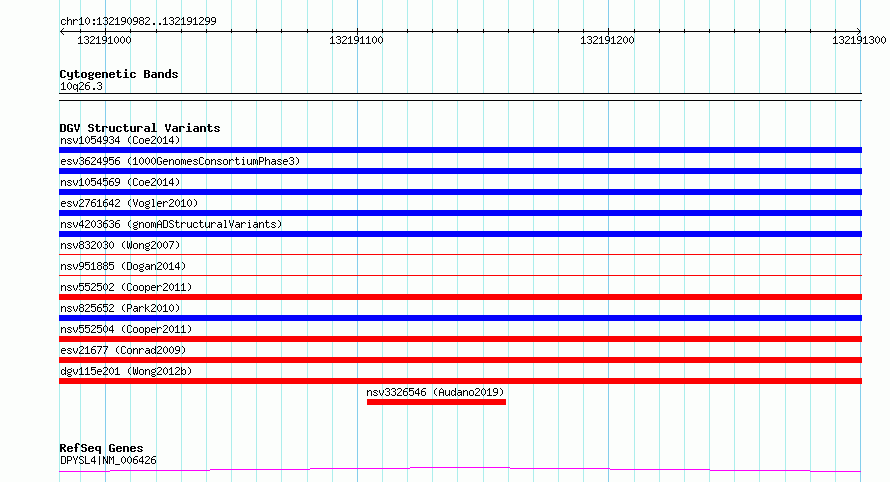Screen dimensions: 890x482
Task: Click nsv832030 (Wong2007) variant label
Action: pos(120,245)
